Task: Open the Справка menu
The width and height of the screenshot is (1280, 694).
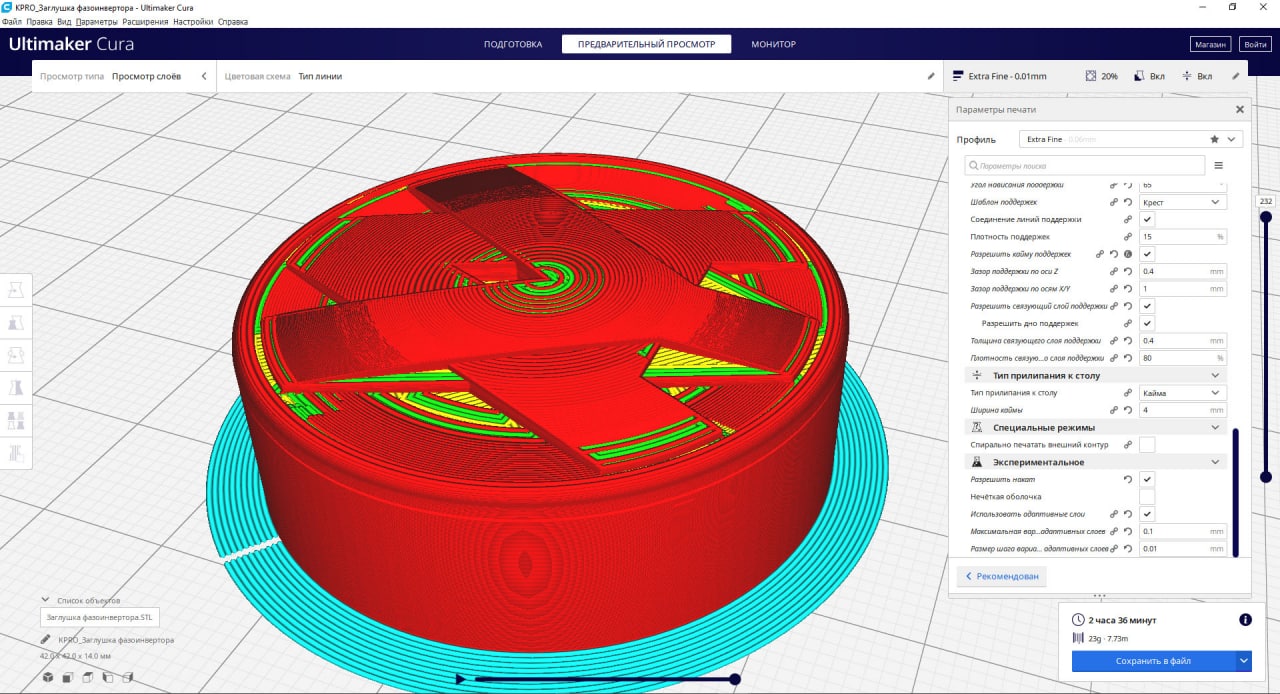Action: (232, 21)
